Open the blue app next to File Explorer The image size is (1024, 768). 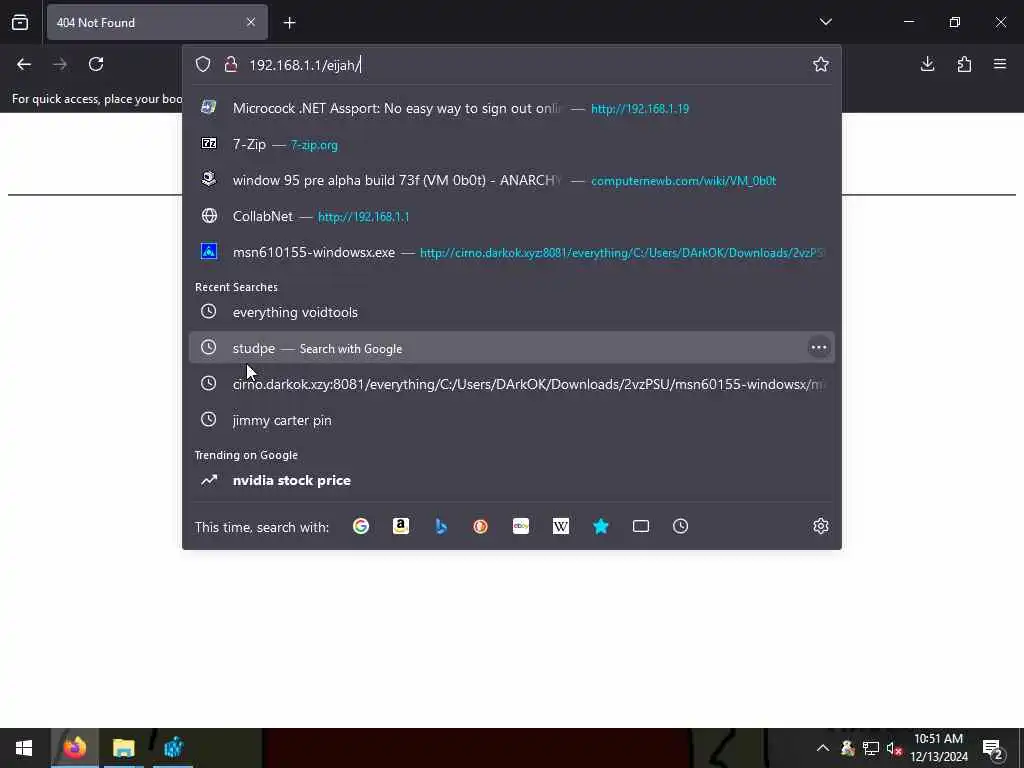173,748
